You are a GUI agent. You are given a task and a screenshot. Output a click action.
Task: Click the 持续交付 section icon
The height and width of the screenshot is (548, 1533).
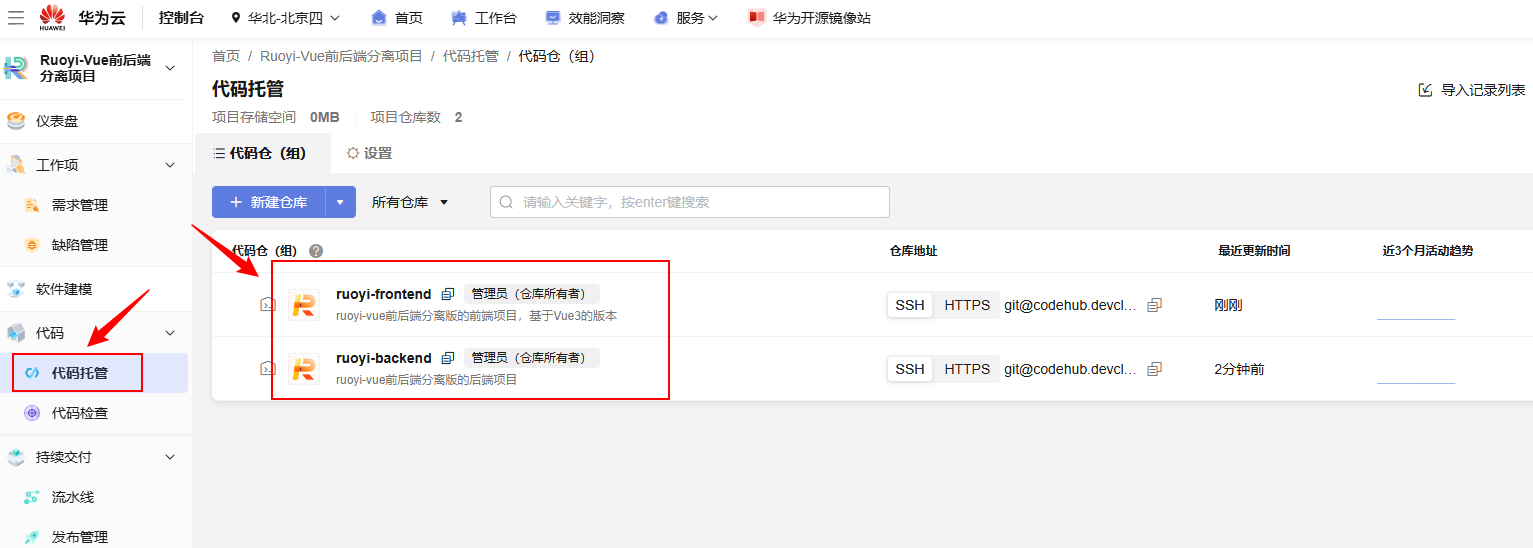click(x=16, y=457)
